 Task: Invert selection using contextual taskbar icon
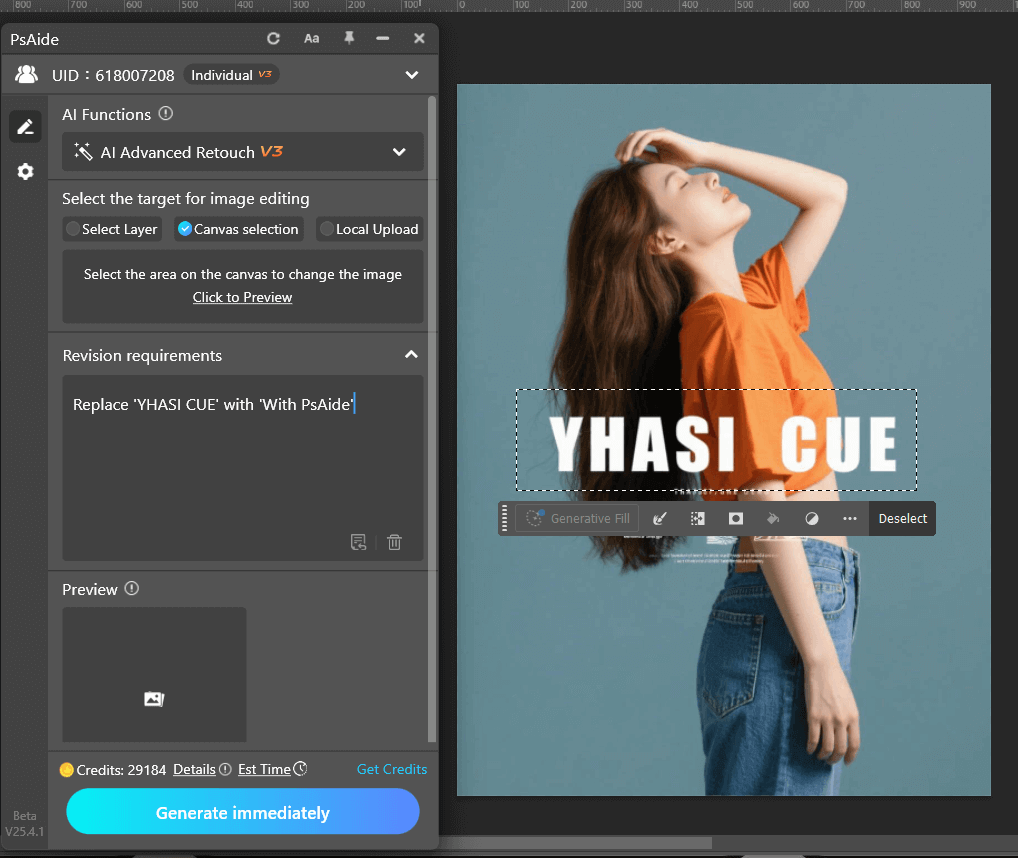click(697, 518)
